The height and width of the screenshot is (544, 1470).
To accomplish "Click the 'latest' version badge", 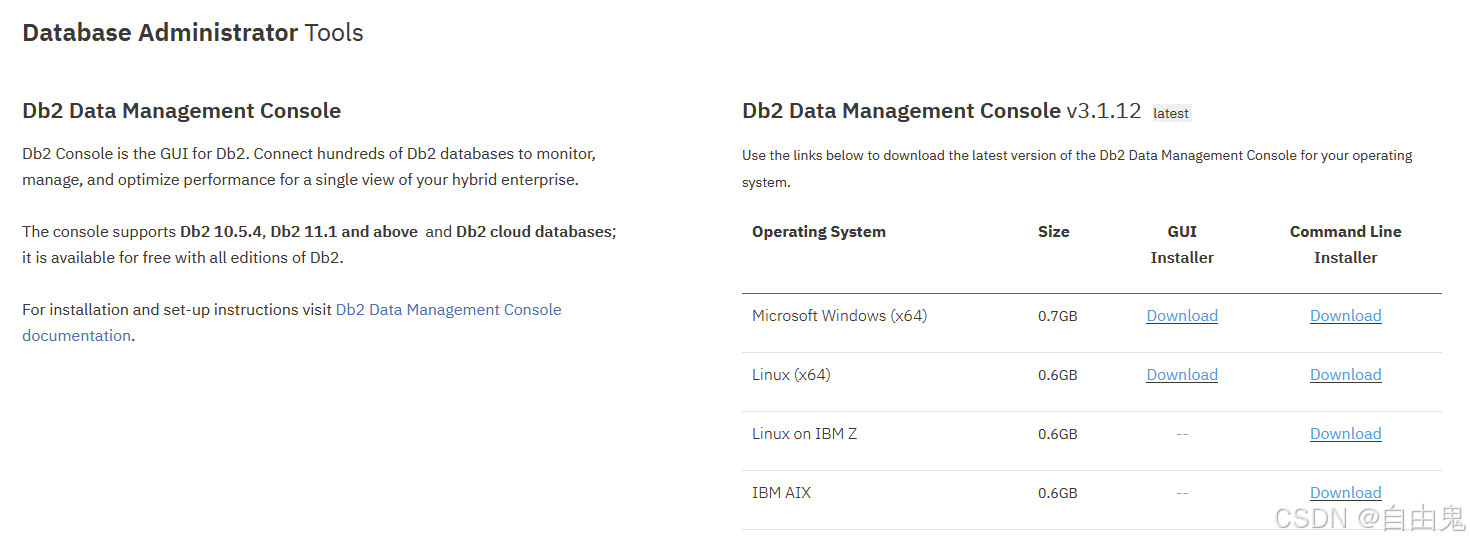I will (1171, 113).
